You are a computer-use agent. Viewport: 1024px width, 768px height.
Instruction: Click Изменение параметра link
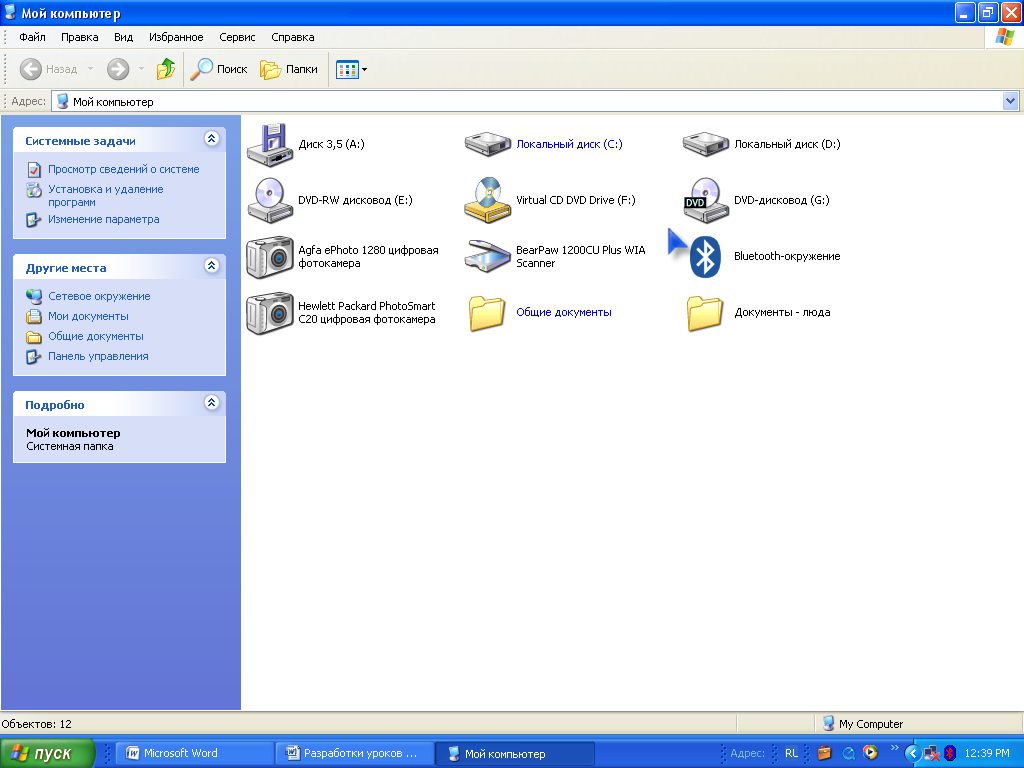[x=103, y=219]
